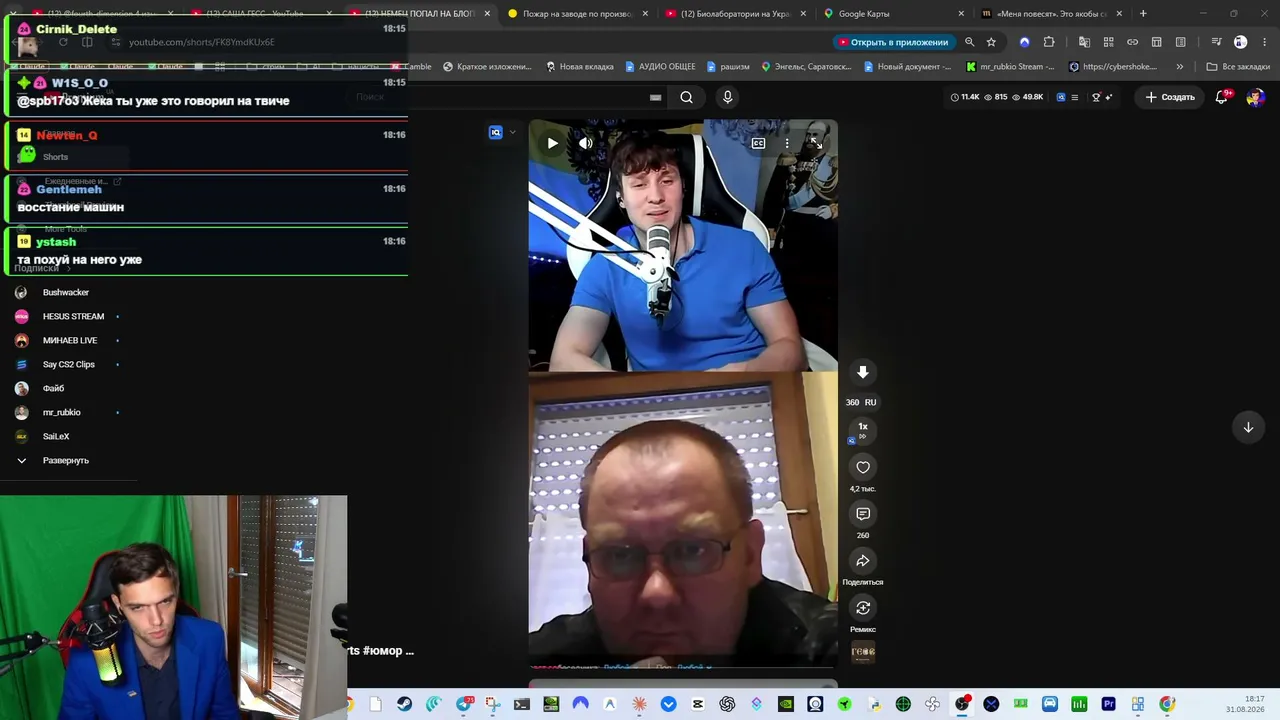
Task: Open the YouTube account avatar menu
Action: (x=1256, y=97)
